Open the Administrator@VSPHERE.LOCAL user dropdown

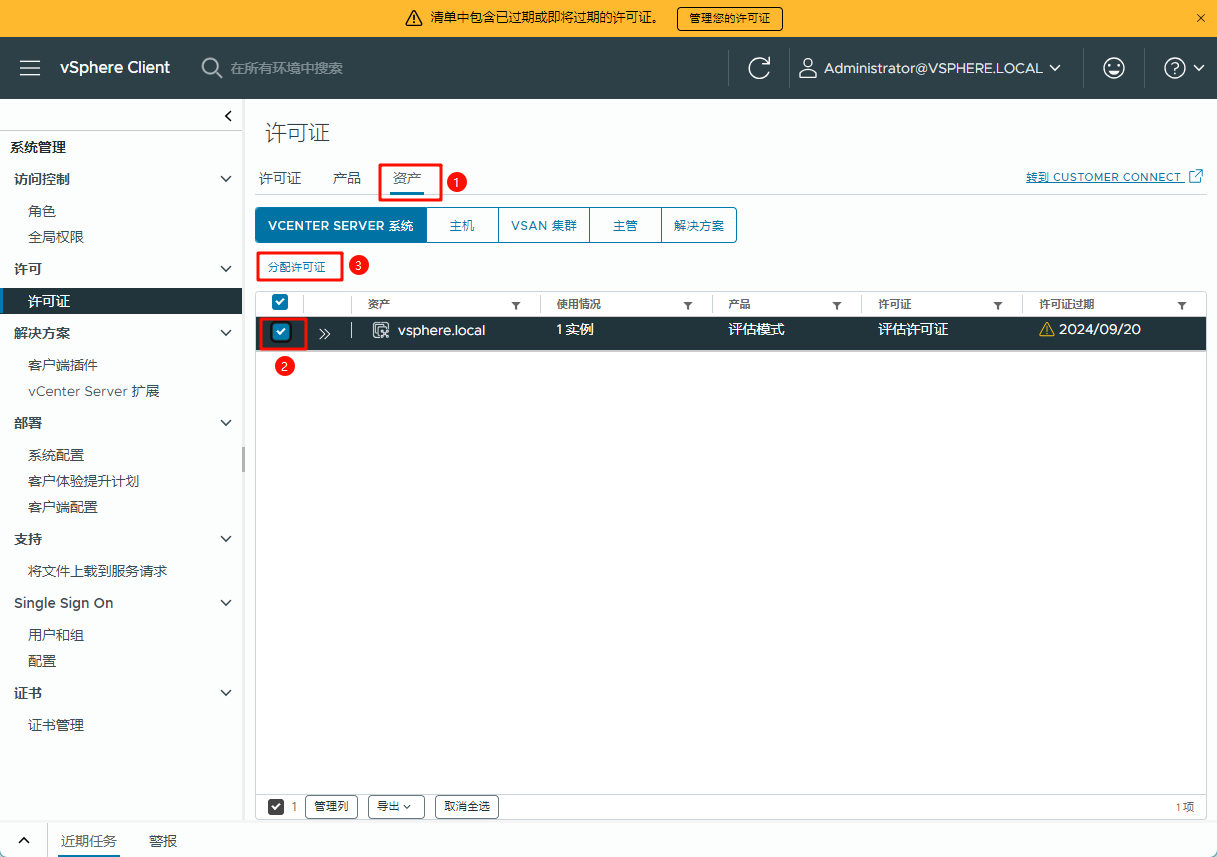pyautogui.click(x=930, y=68)
